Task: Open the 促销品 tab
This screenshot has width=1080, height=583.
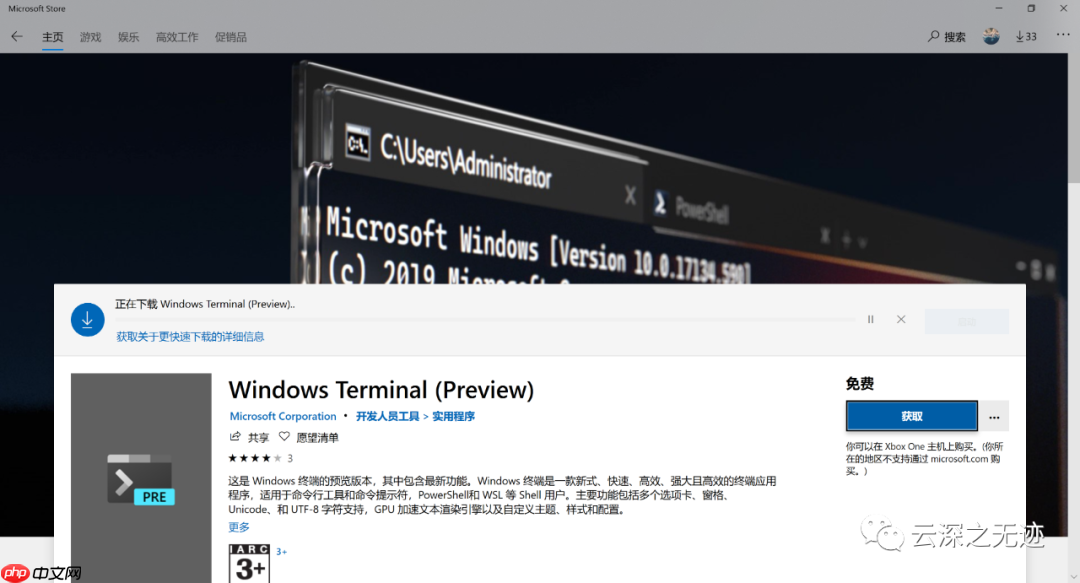Action: click(231, 37)
